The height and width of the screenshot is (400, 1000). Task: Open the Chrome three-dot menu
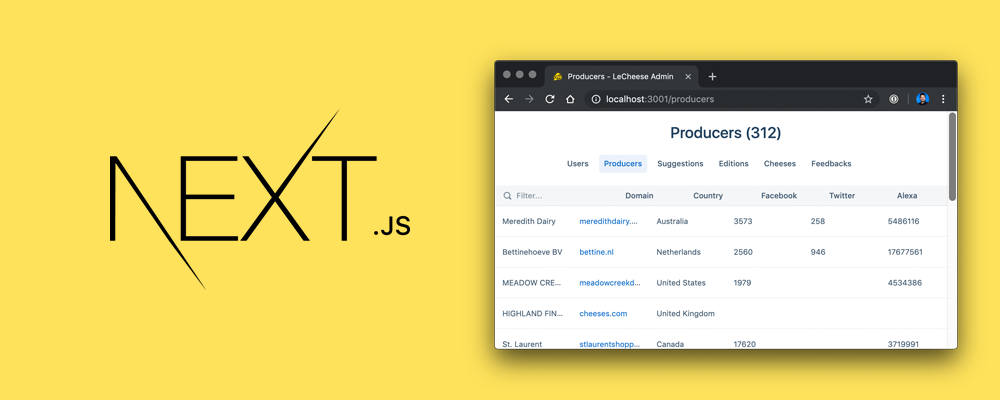pos(943,99)
